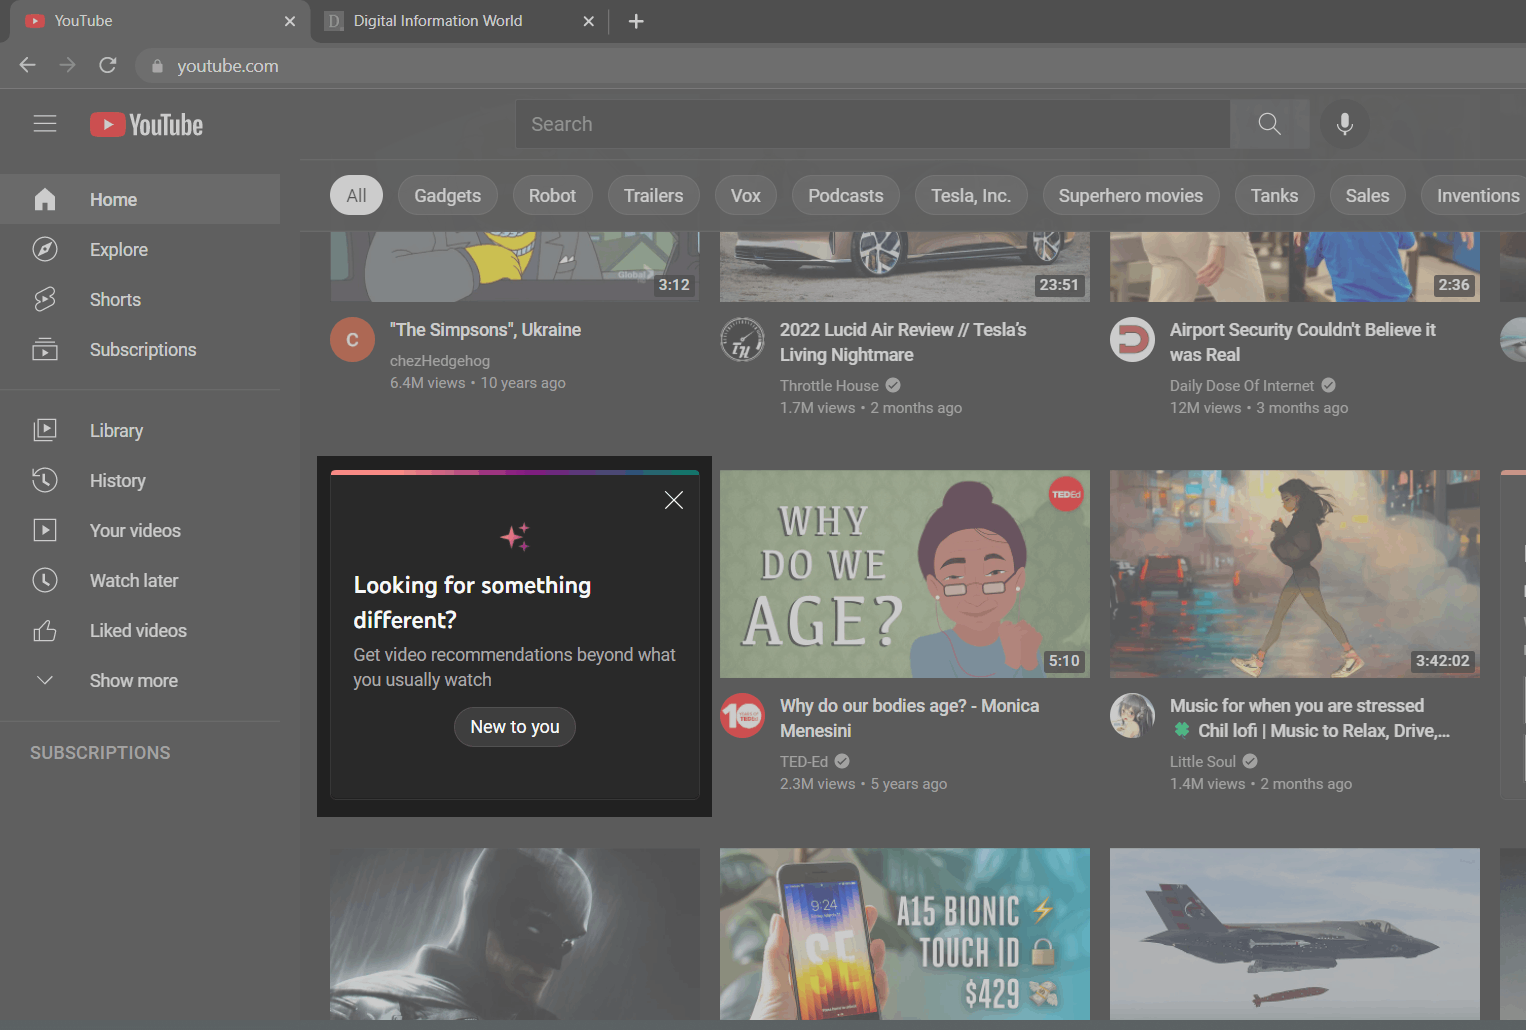Go back using browser back arrow
Viewport: 1526px width, 1030px height.
tap(27, 65)
